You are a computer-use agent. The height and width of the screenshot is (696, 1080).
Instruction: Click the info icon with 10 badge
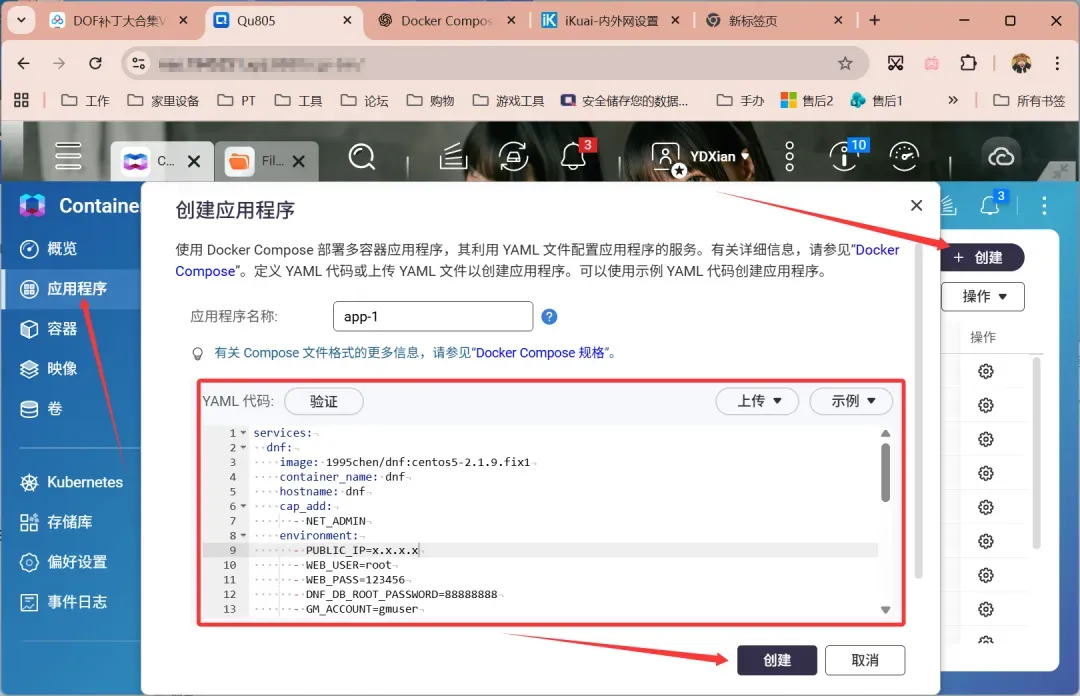click(843, 156)
